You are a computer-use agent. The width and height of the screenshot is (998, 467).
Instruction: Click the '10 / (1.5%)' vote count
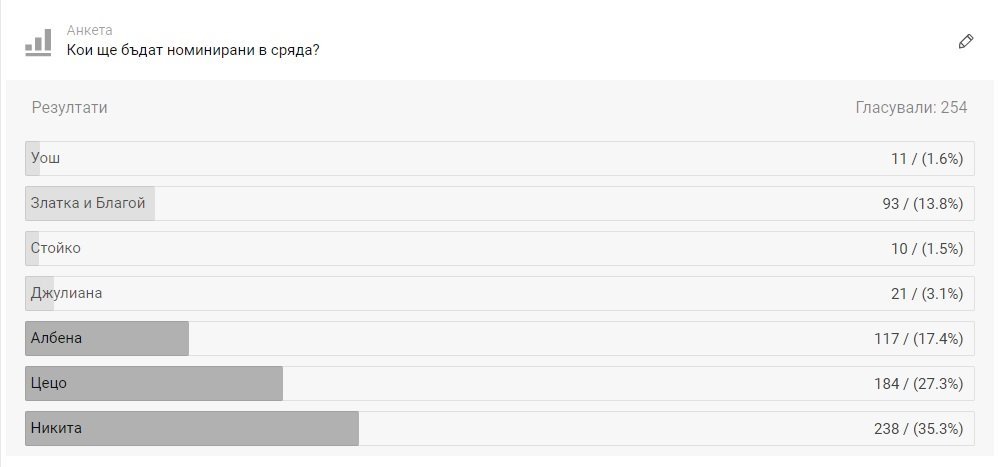tap(926, 249)
